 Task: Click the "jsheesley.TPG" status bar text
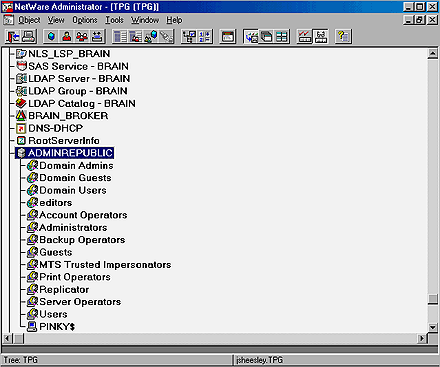[x=259, y=360]
